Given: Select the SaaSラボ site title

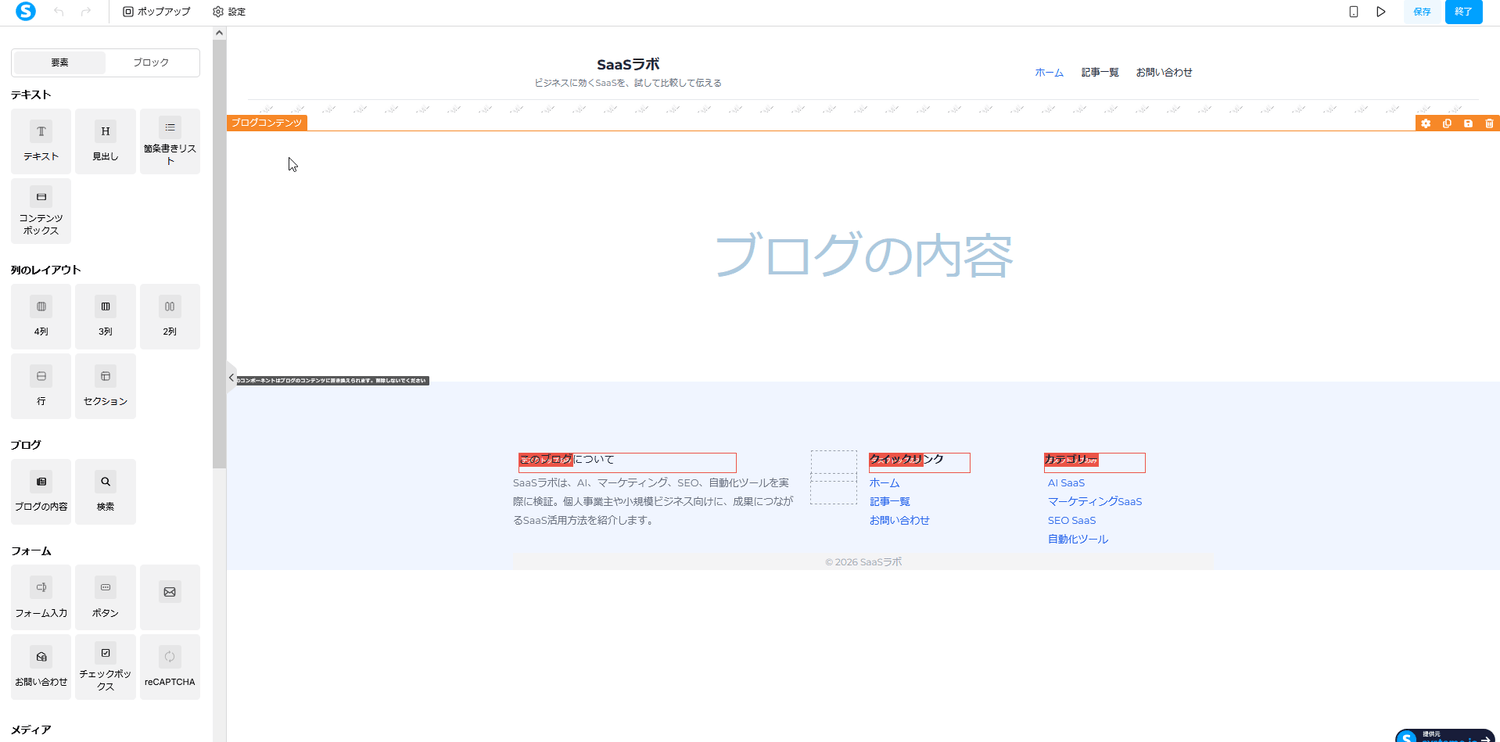Looking at the screenshot, I should [628, 64].
